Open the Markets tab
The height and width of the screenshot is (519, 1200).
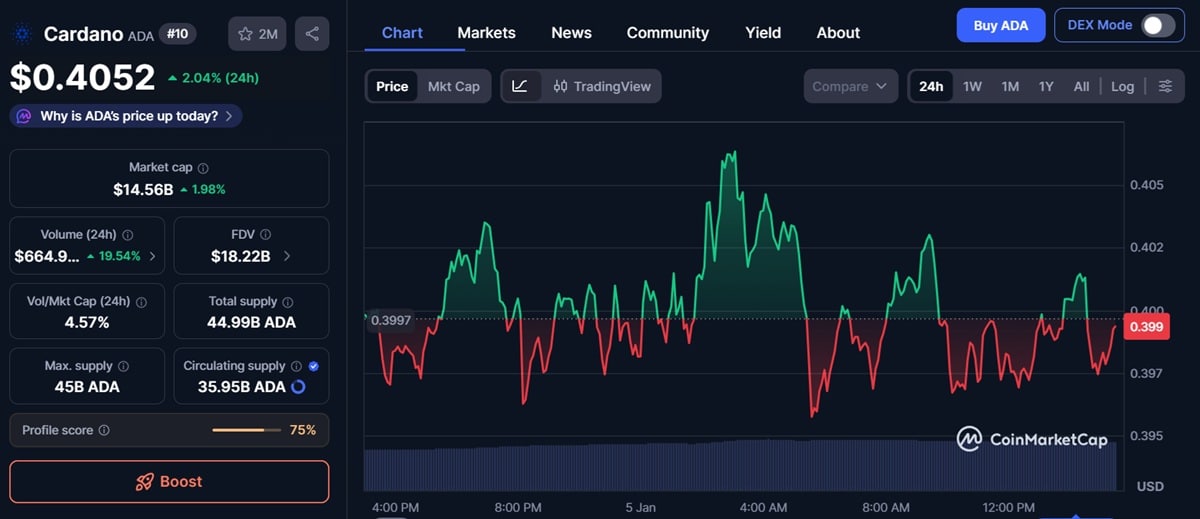(x=487, y=33)
